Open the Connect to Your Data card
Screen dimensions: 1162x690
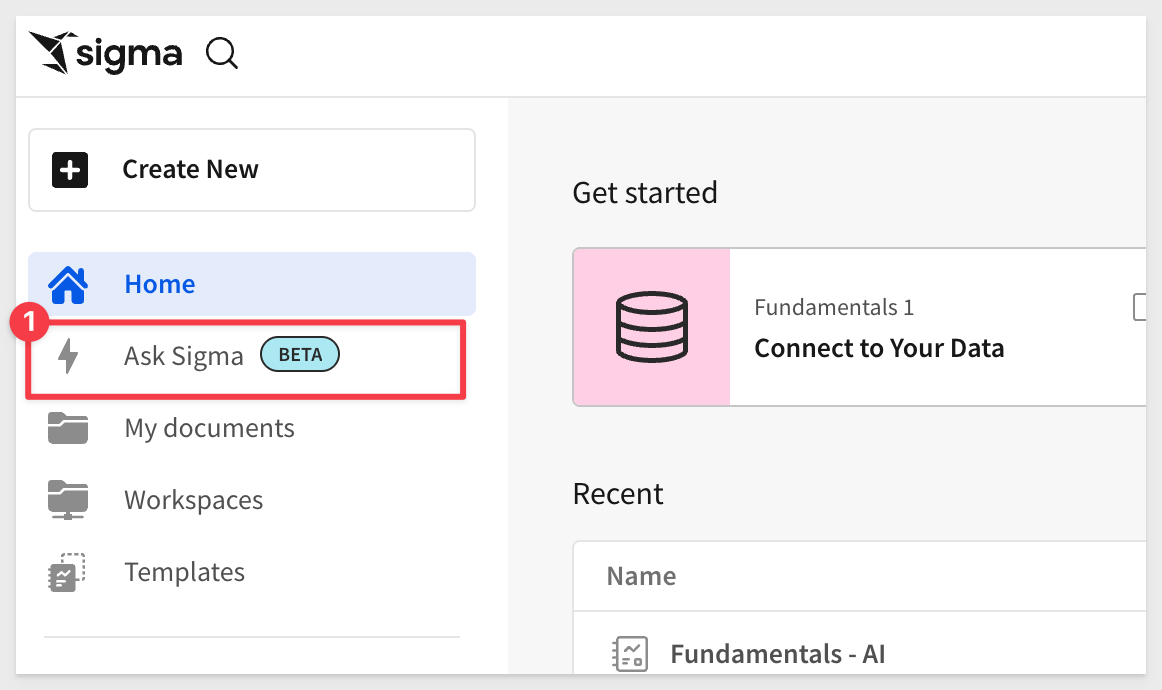(878, 347)
